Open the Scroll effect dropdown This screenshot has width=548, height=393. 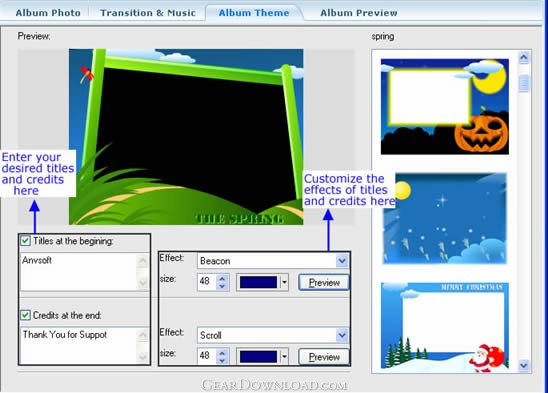342,335
